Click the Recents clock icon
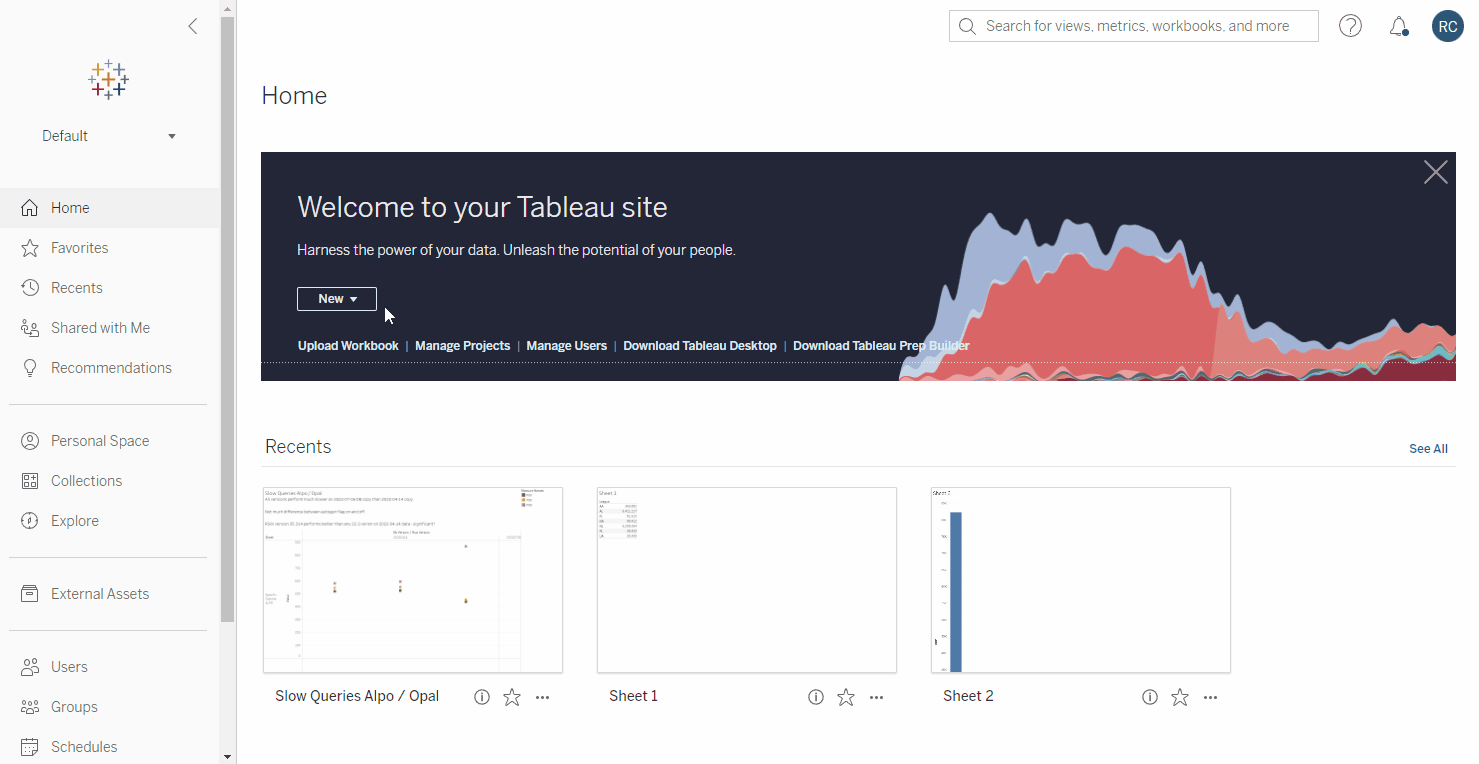This screenshot has width=1479, height=764. click(30, 288)
